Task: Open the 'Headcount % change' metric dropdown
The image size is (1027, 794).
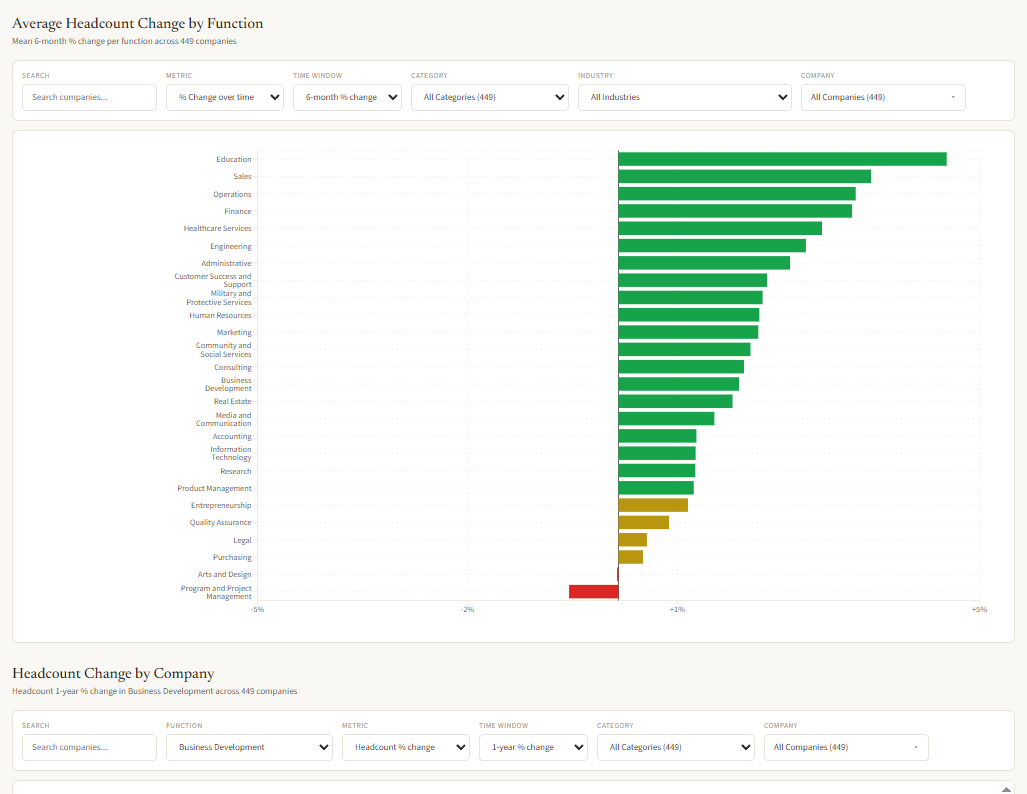Action: coord(405,747)
